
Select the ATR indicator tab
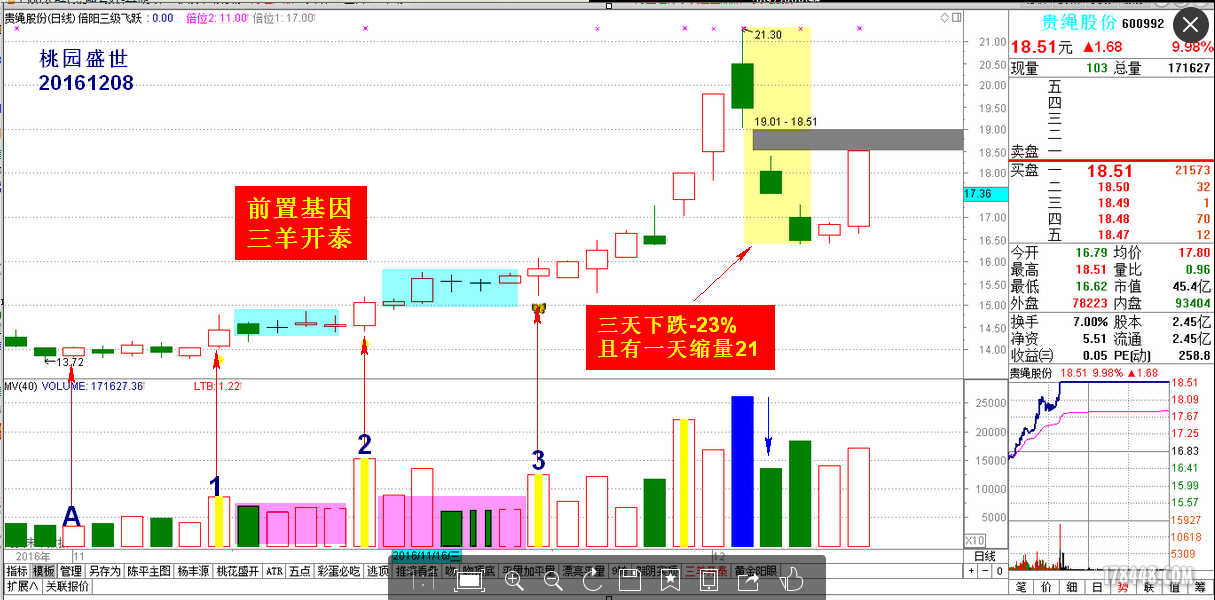coord(274,572)
